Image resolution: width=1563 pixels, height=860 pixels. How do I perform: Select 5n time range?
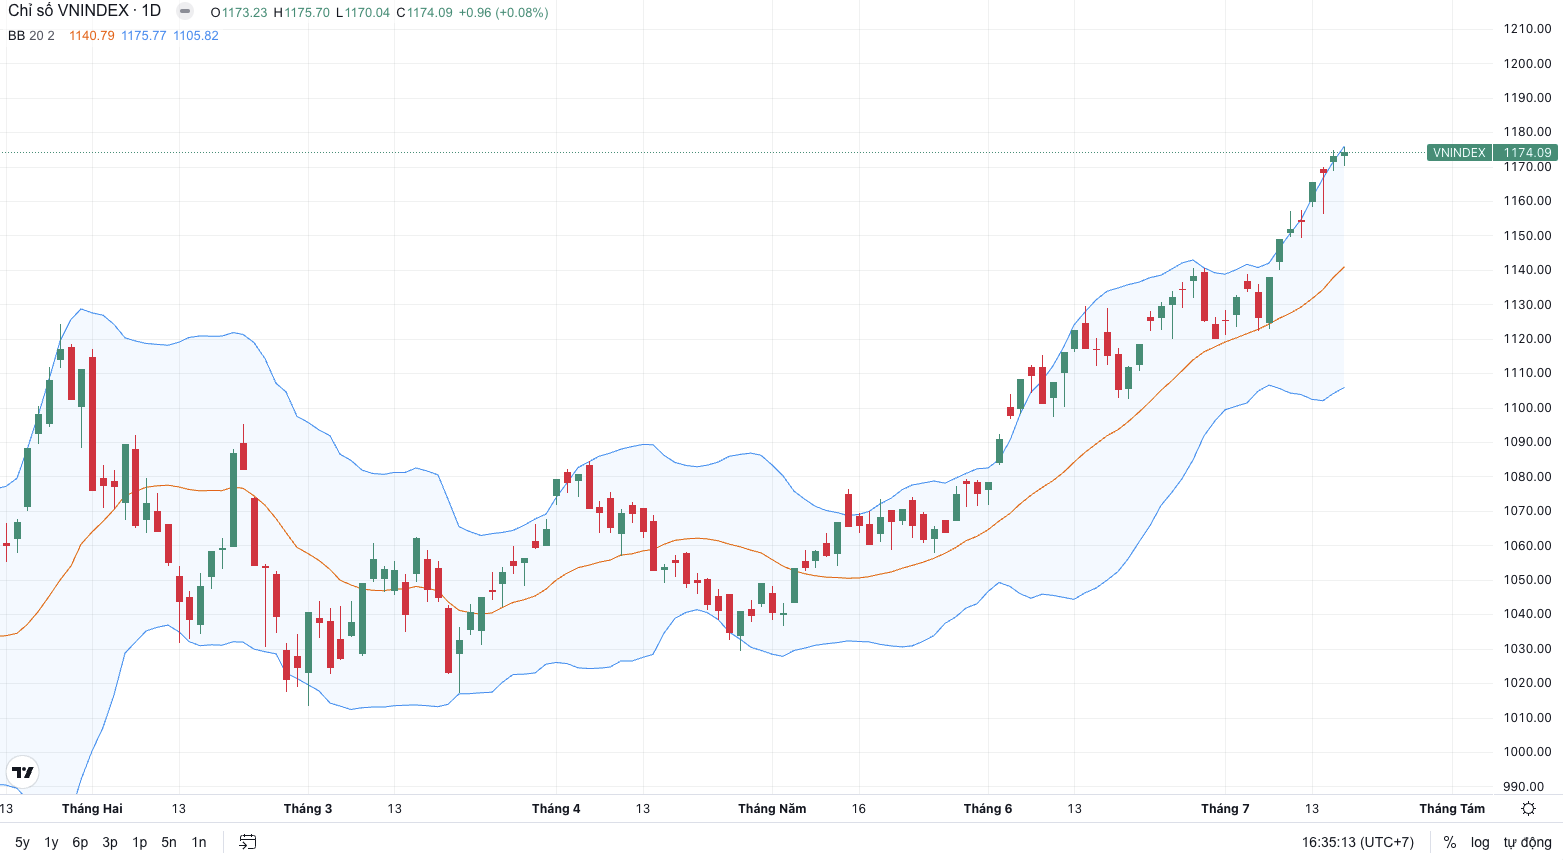169,842
